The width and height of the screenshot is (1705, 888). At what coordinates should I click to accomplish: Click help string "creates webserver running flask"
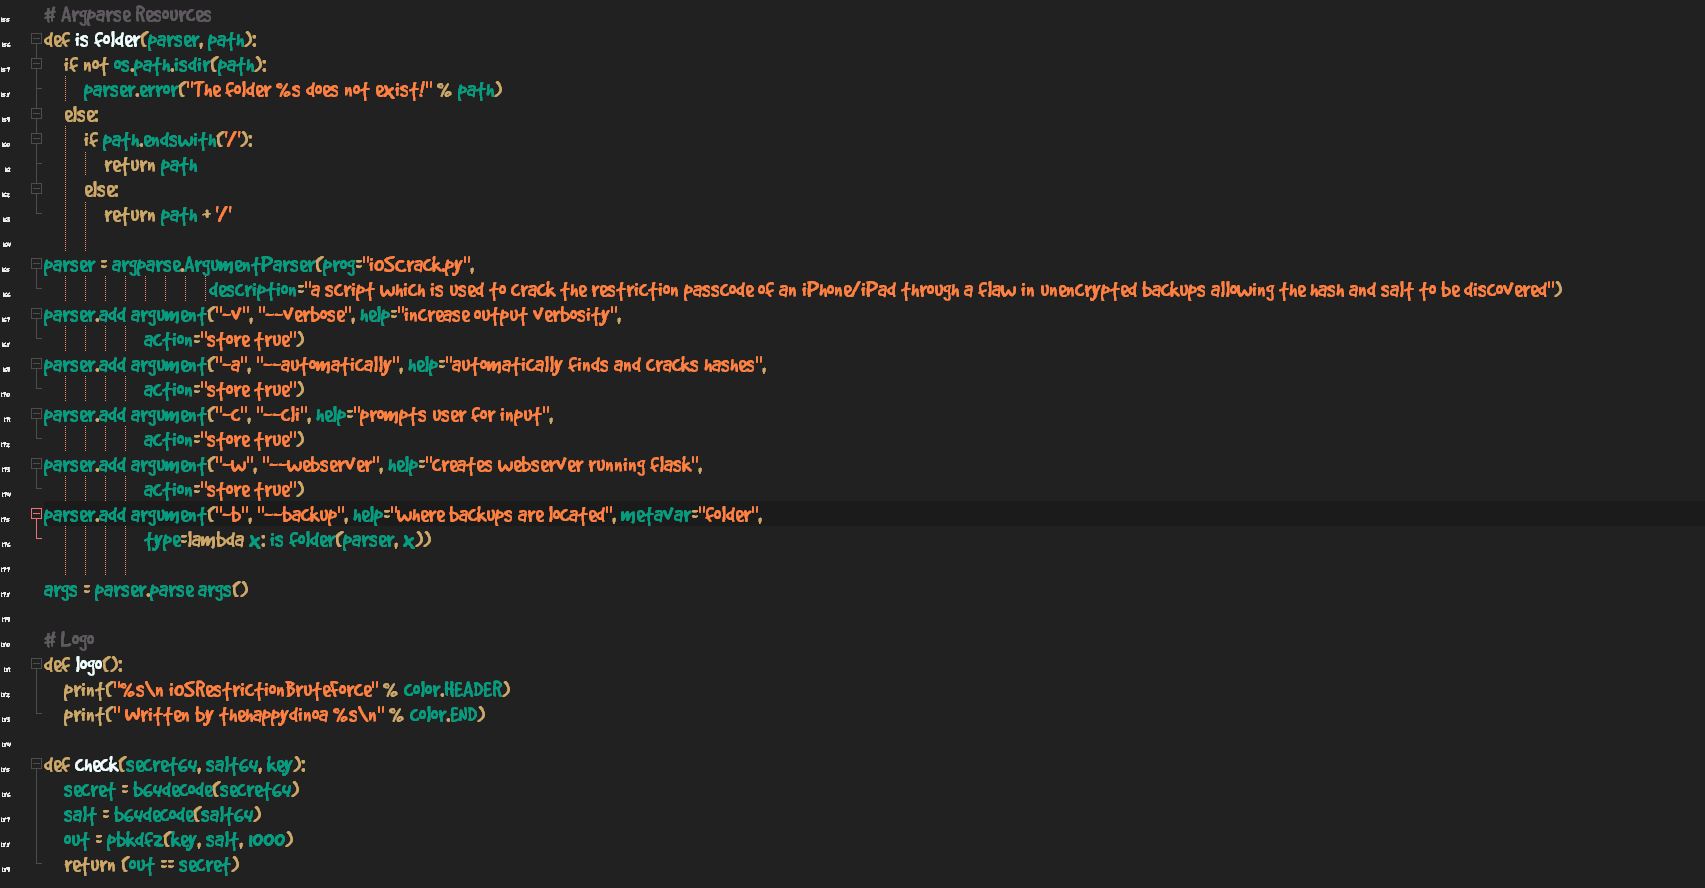563,465
